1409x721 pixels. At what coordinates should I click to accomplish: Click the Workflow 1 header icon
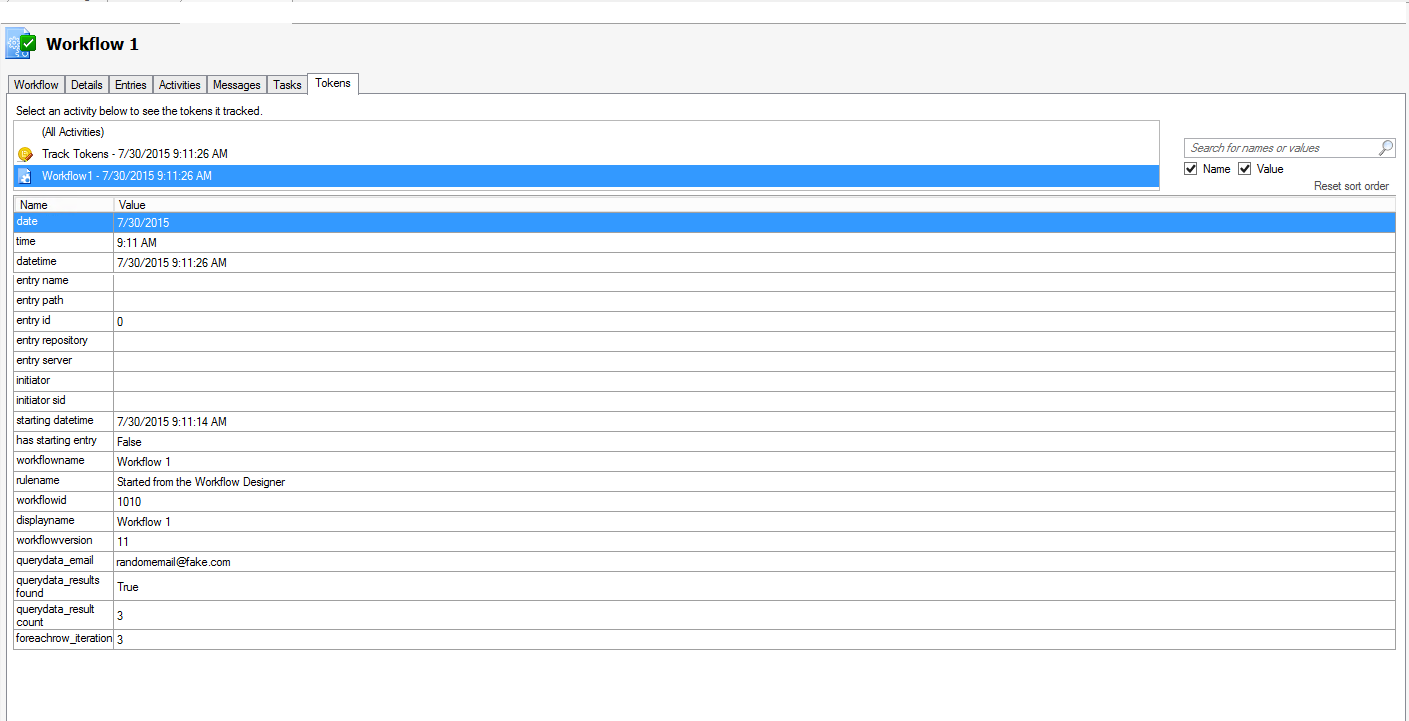[21, 44]
